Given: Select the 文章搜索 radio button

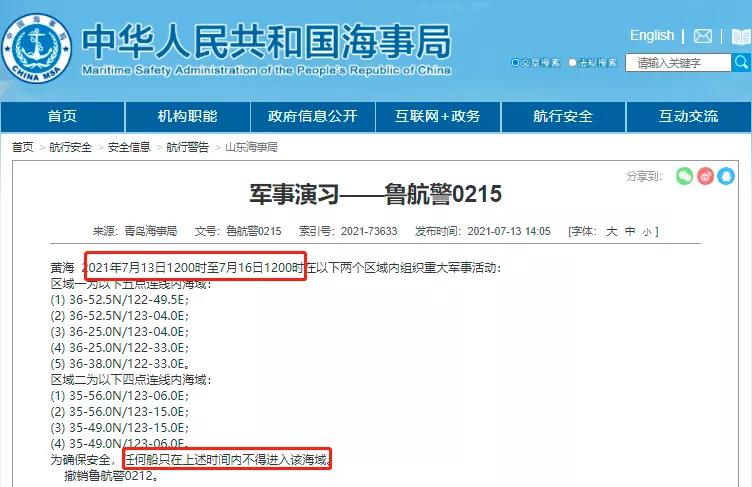Looking at the screenshot, I should coord(516,62).
